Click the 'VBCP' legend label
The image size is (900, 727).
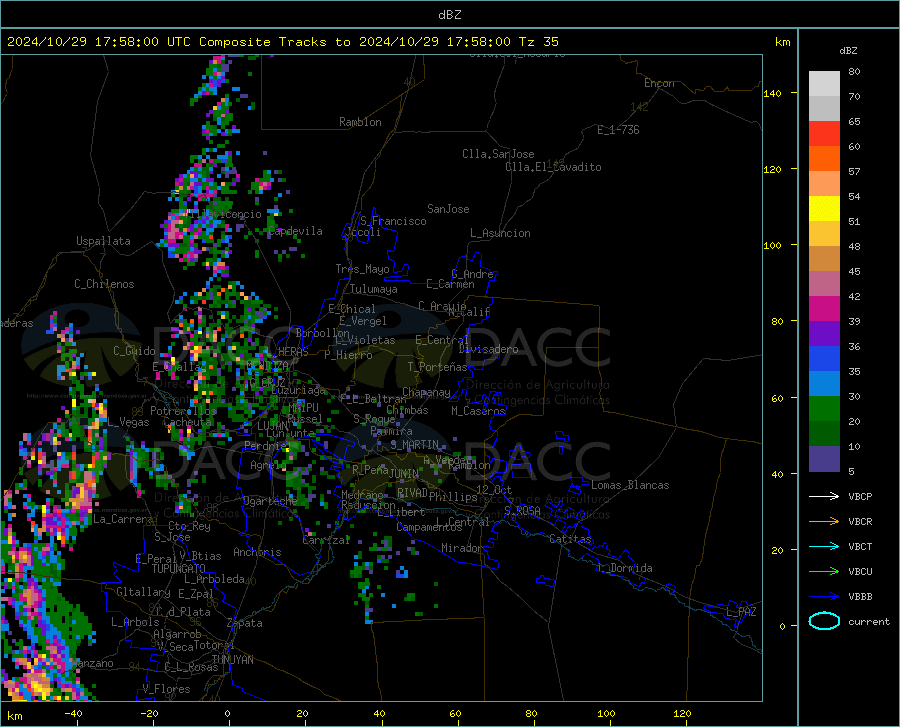(x=860, y=496)
